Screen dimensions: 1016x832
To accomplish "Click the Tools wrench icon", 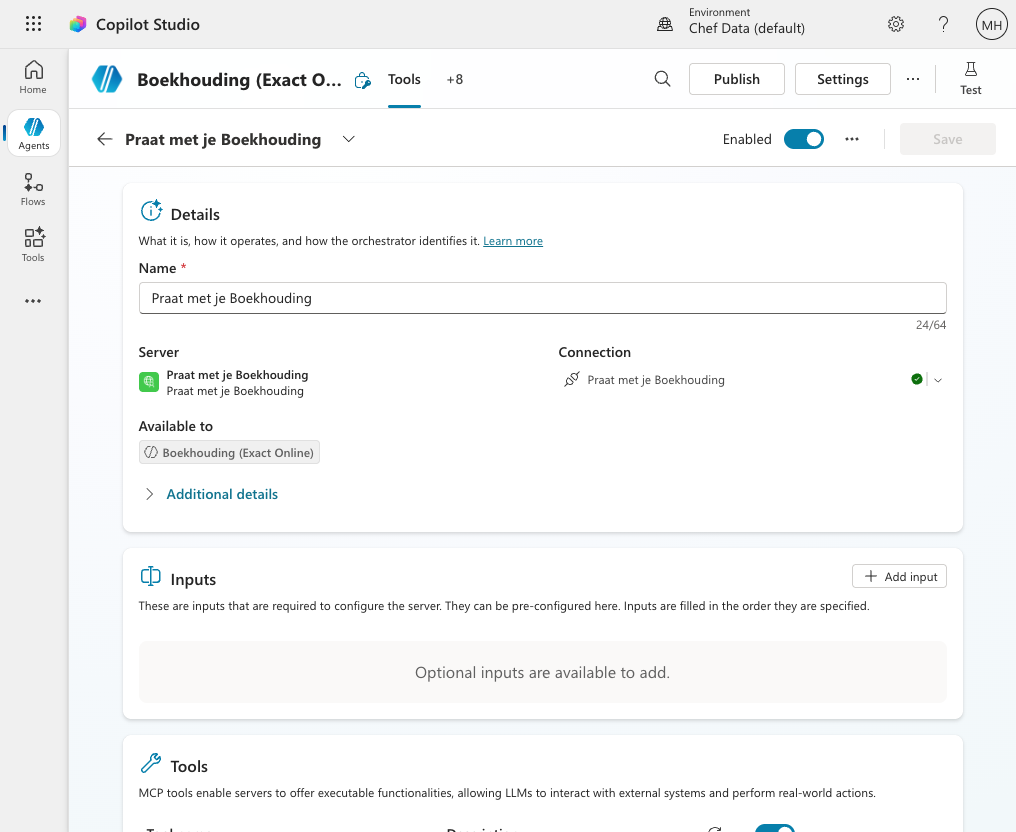I will (150, 763).
